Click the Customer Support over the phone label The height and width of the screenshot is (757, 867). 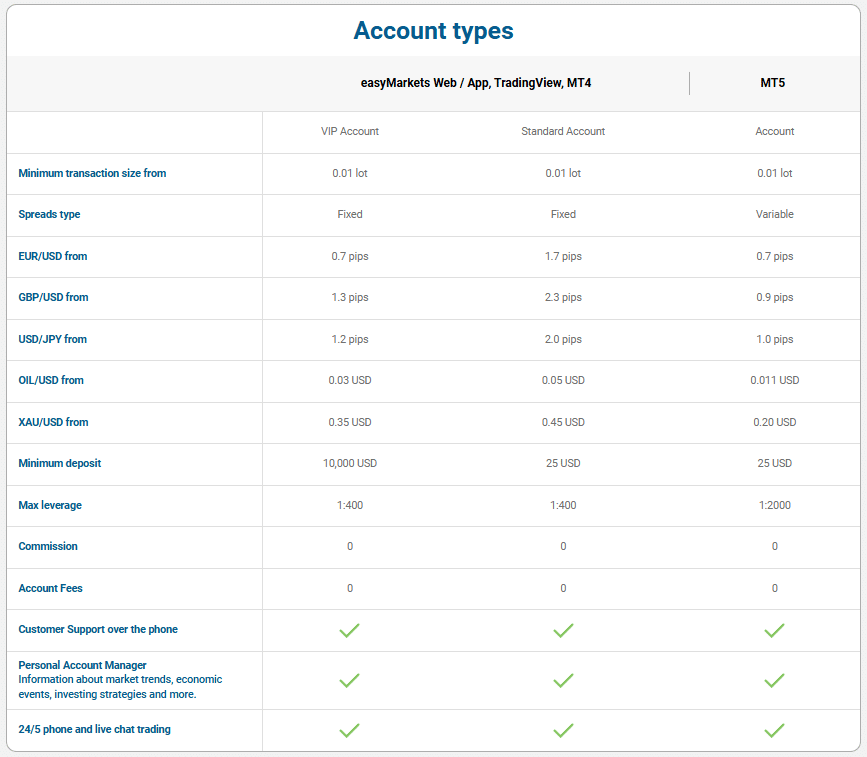98,629
